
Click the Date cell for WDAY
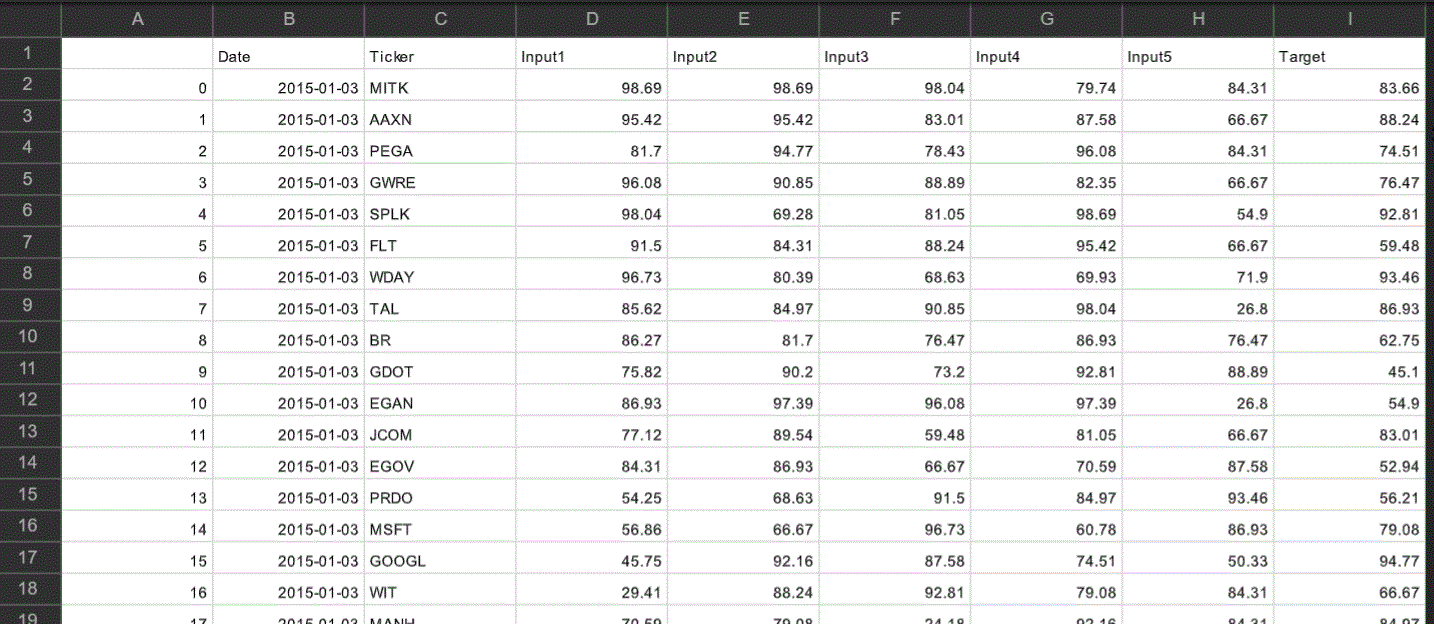coord(288,277)
